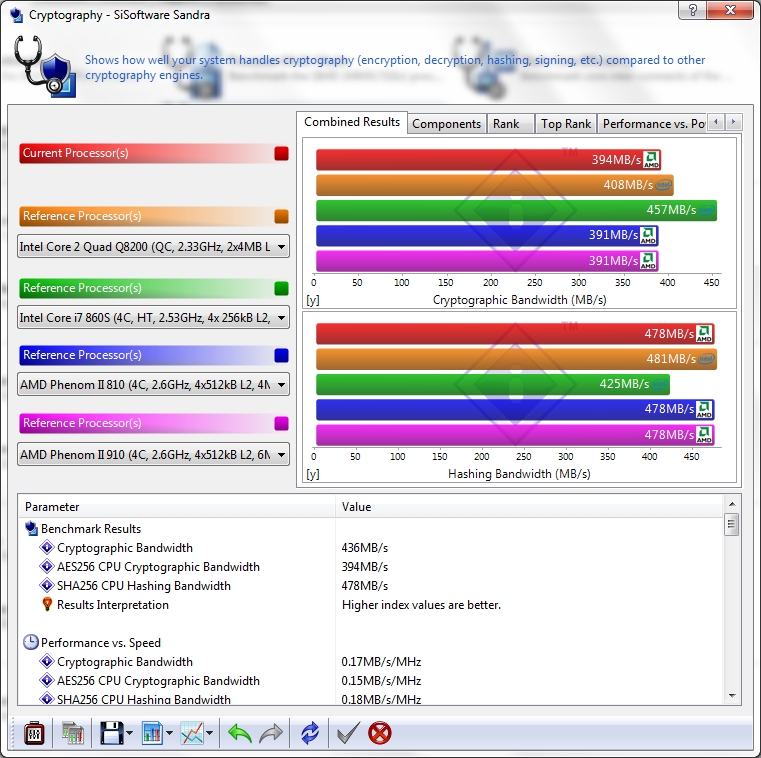The image size is (761, 758).
Task: Click the scrollbar down arrow in results list
Action: click(x=731, y=696)
